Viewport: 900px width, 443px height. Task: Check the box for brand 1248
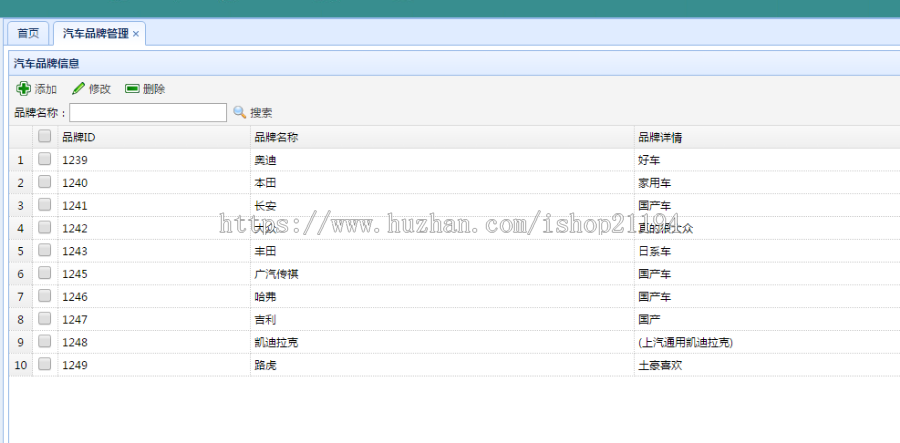pos(44,341)
